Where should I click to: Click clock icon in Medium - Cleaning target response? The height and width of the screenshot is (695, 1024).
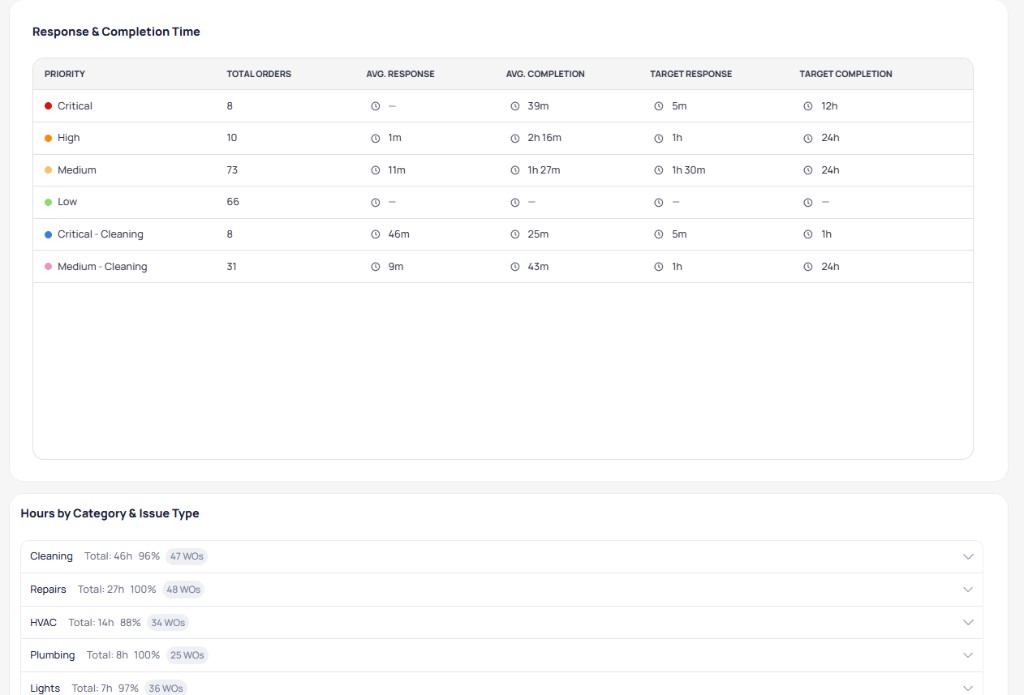(x=658, y=267)
